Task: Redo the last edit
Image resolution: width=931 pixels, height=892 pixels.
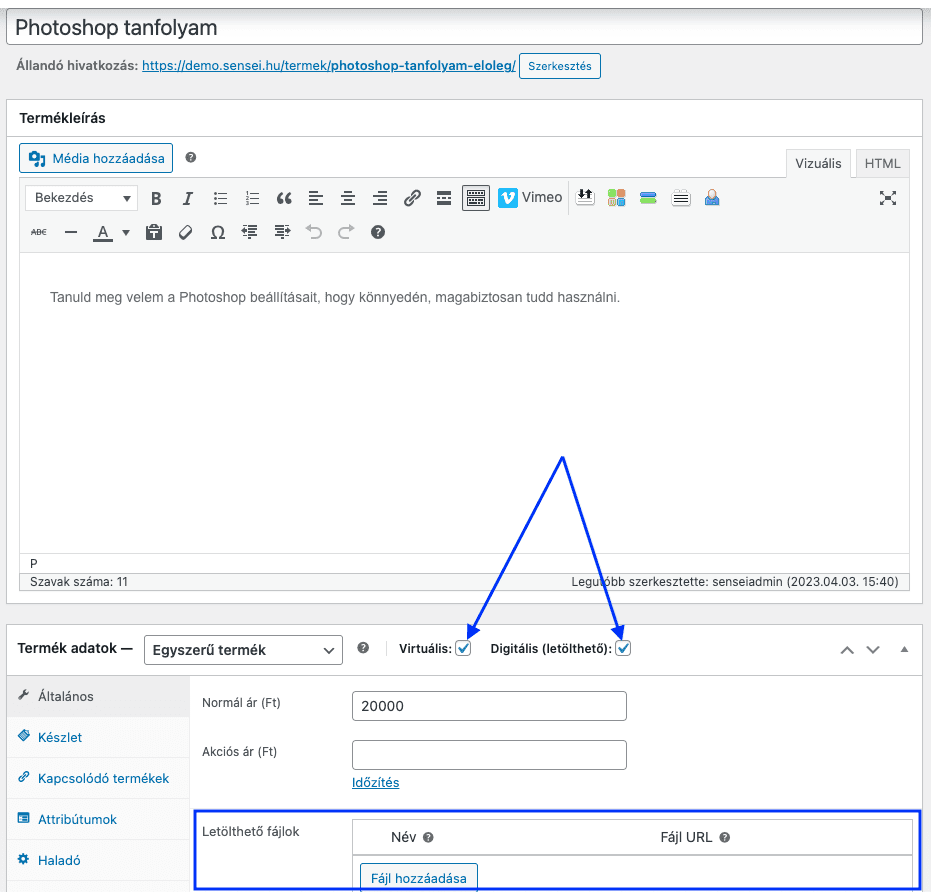Action: coord(346,232)
